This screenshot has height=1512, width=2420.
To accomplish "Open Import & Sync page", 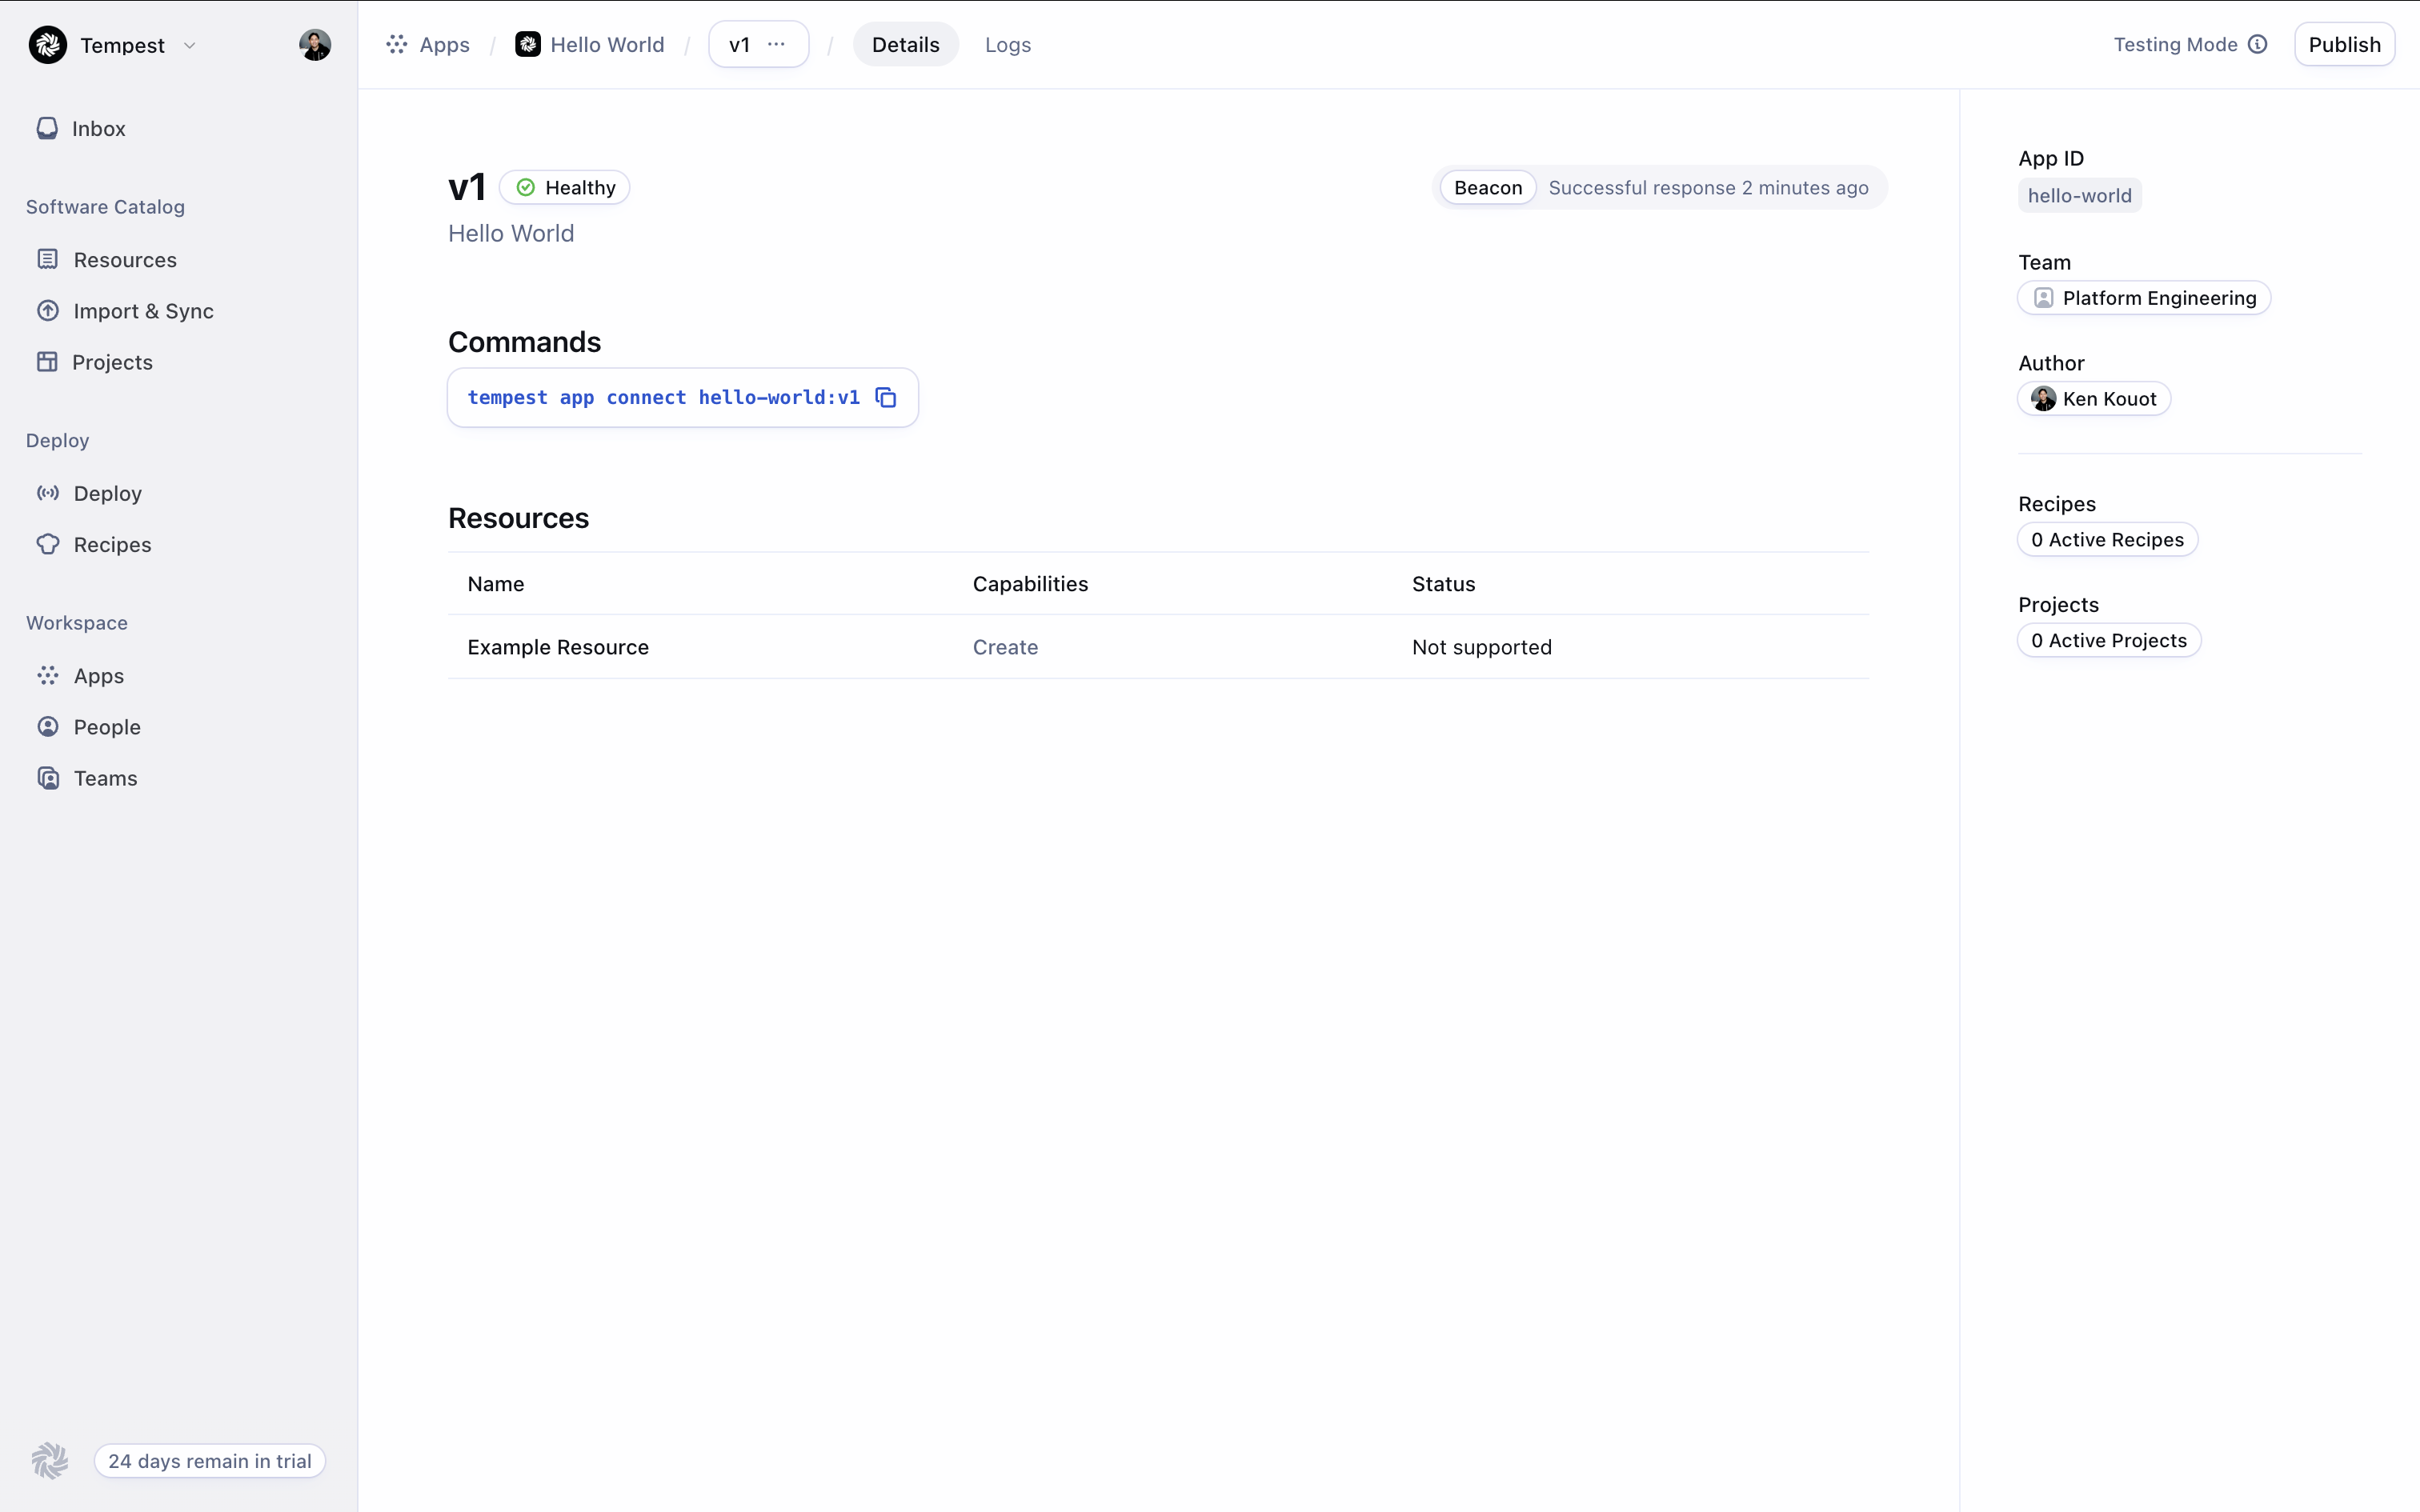I will (x=143, y=311).
